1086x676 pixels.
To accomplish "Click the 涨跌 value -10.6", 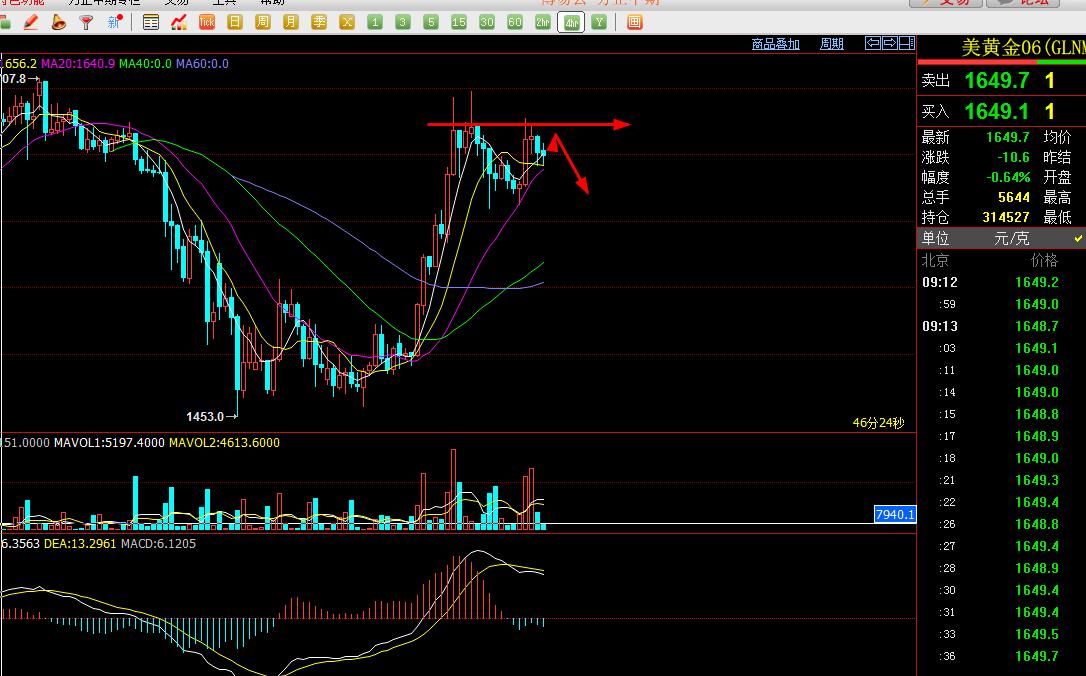I will point(1014,157).
